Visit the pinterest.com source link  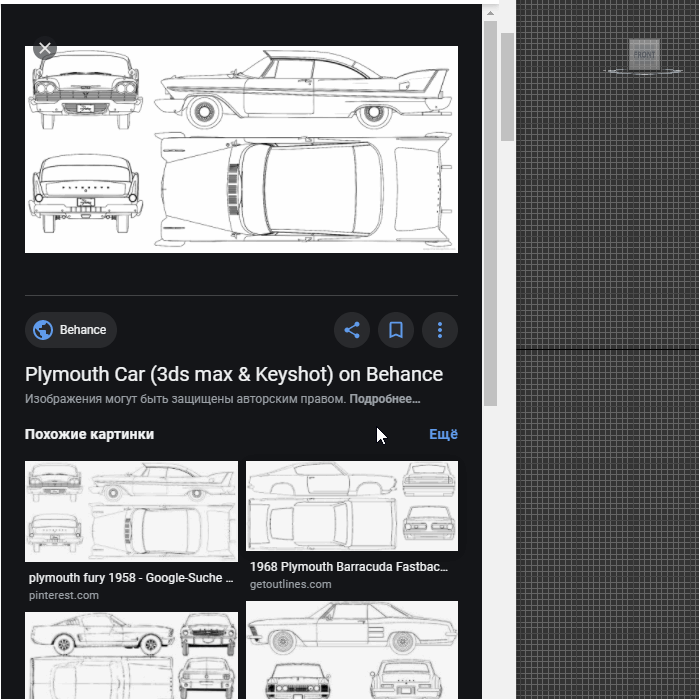coord(64,595)
